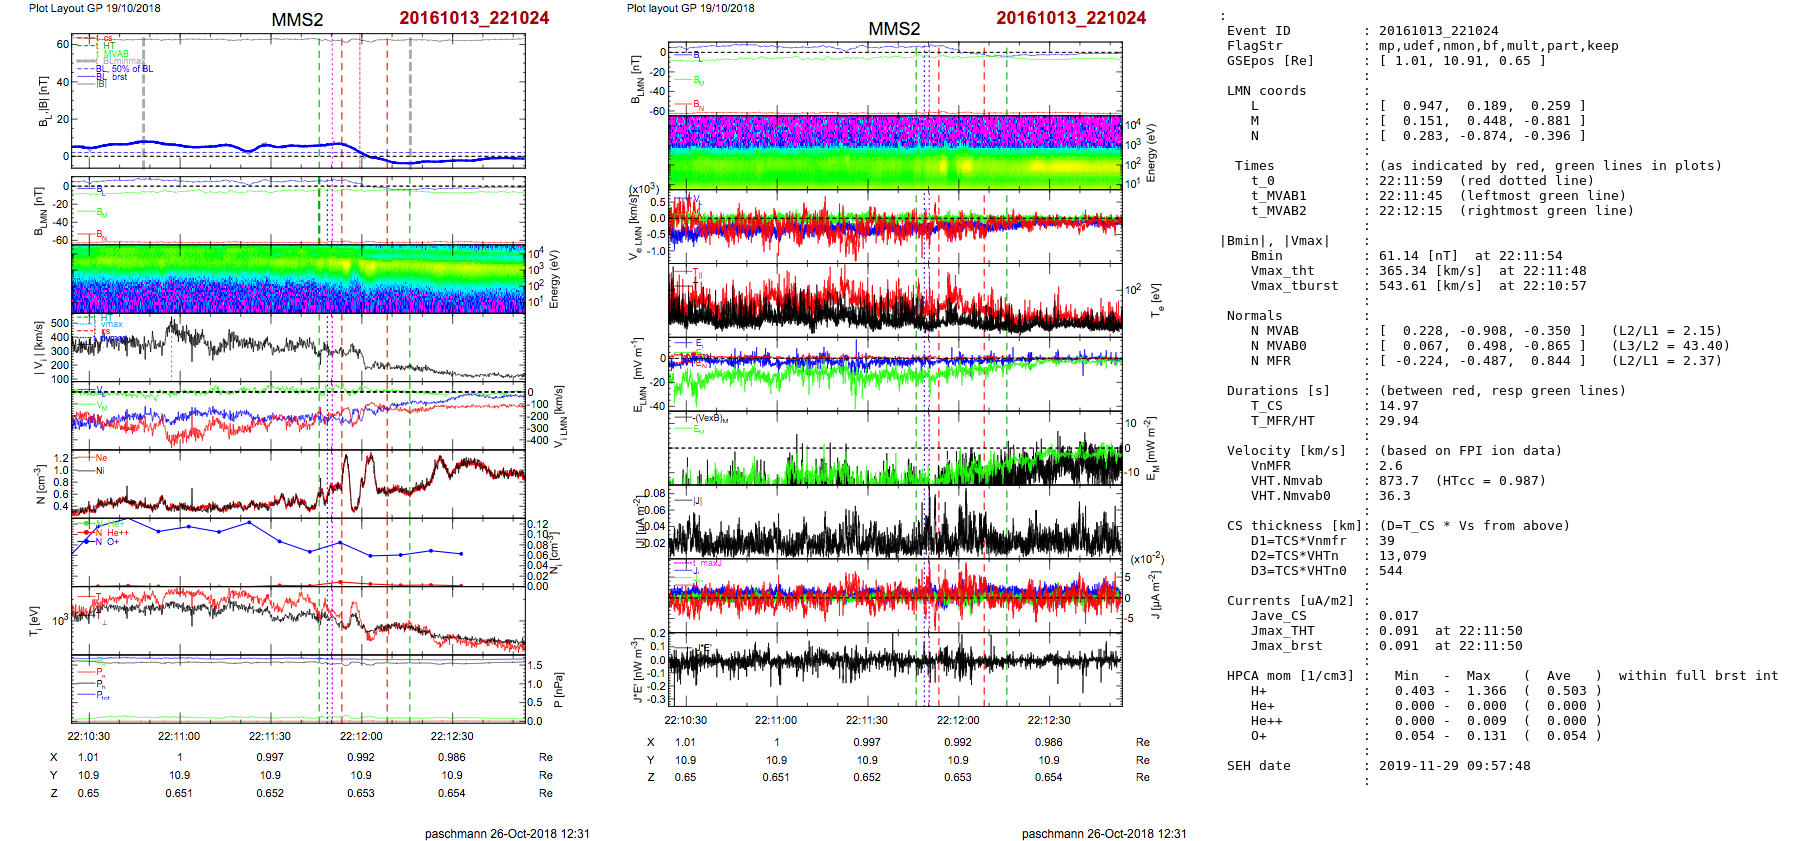Select the VHT.Nmvab0 value '36.3'
Image resolution: width=1804 pixels, height=841 pixels.
point(1394,496)
